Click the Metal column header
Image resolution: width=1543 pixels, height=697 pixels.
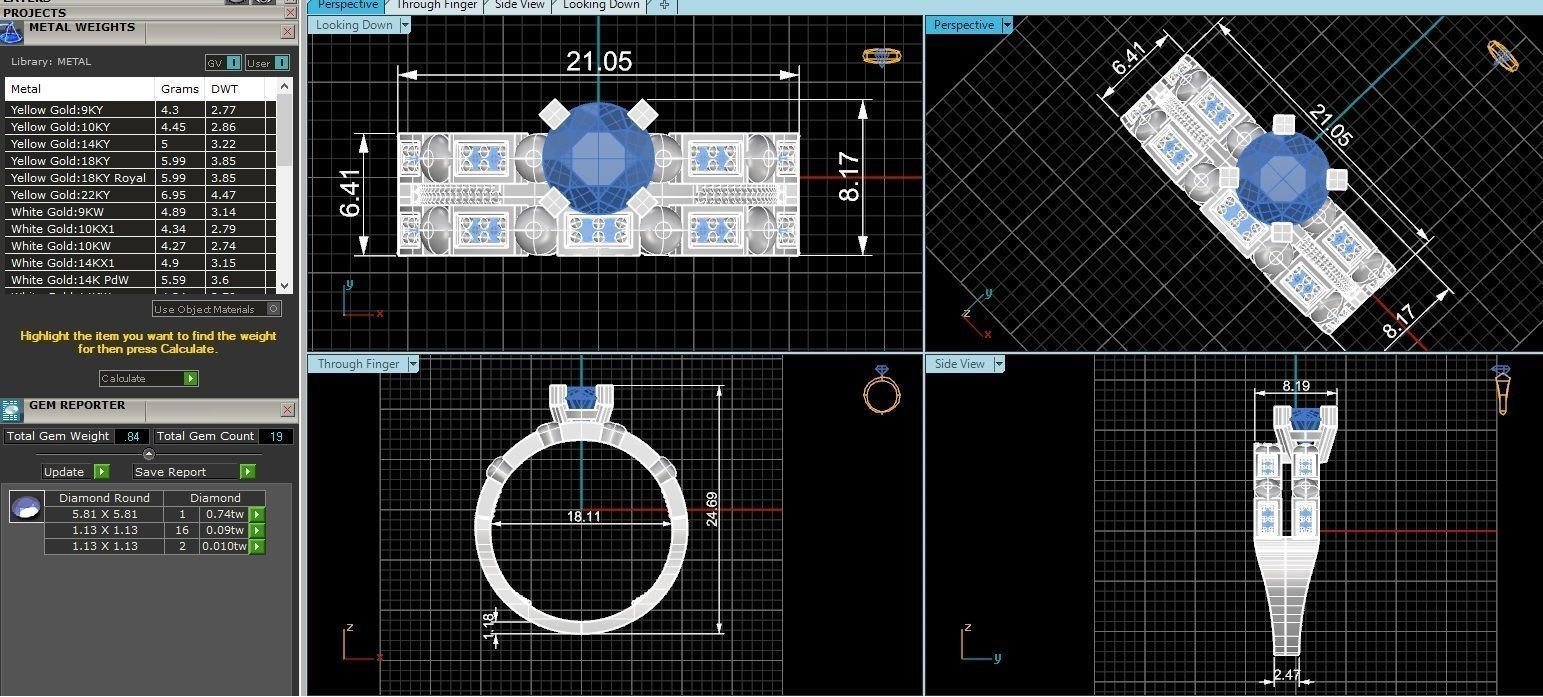coord(81,89)
